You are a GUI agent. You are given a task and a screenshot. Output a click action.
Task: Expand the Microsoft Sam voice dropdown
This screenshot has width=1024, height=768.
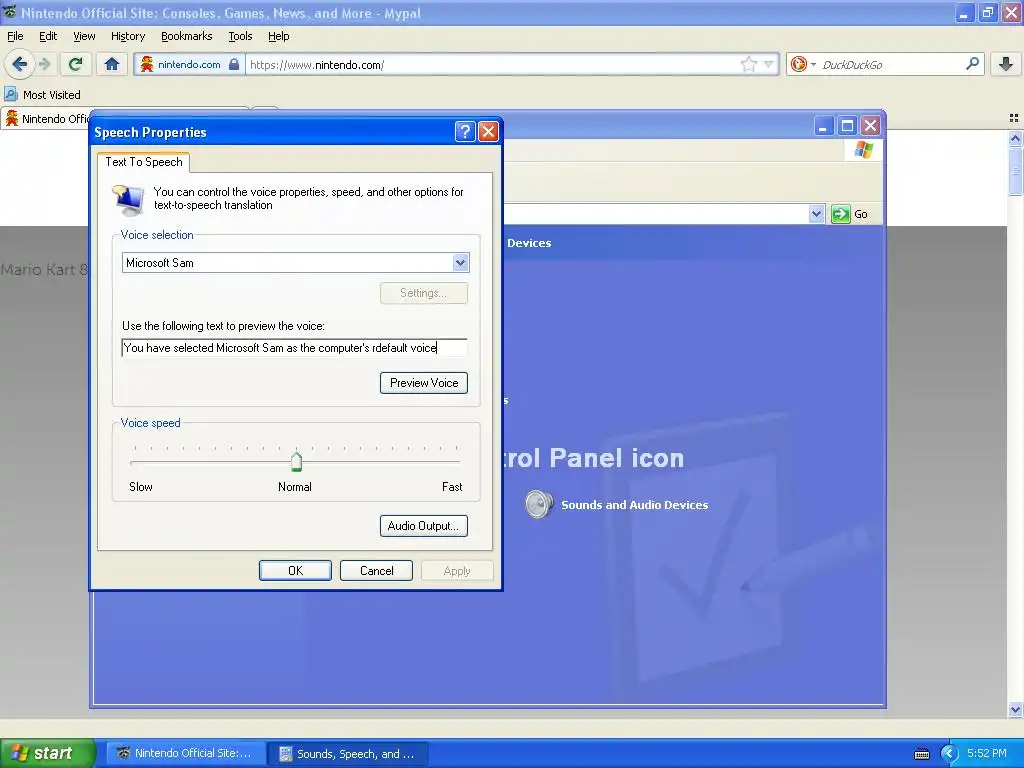coord(460,263)
